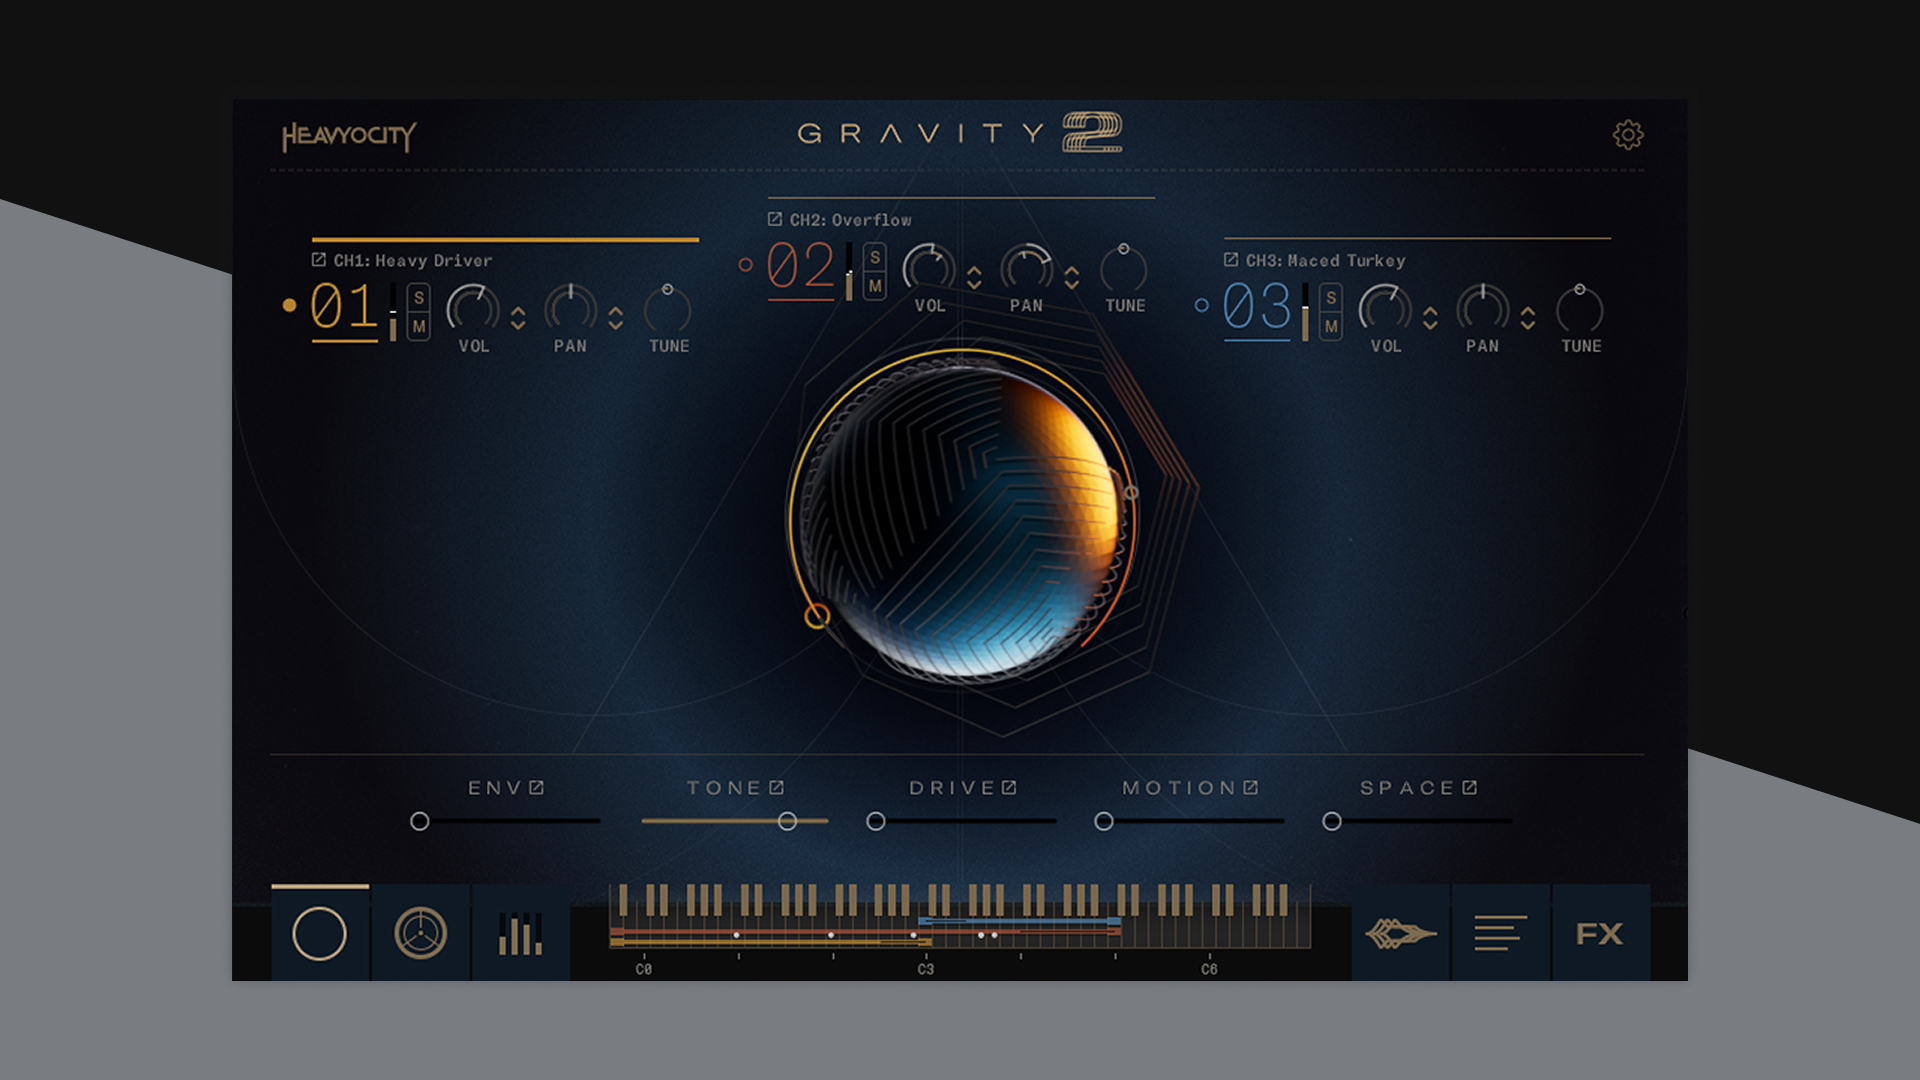Image resolution: width=1920 pixels, height=1080 pixels.
Task: Select the orb view icon bottom left
Action: pos(322,932)
